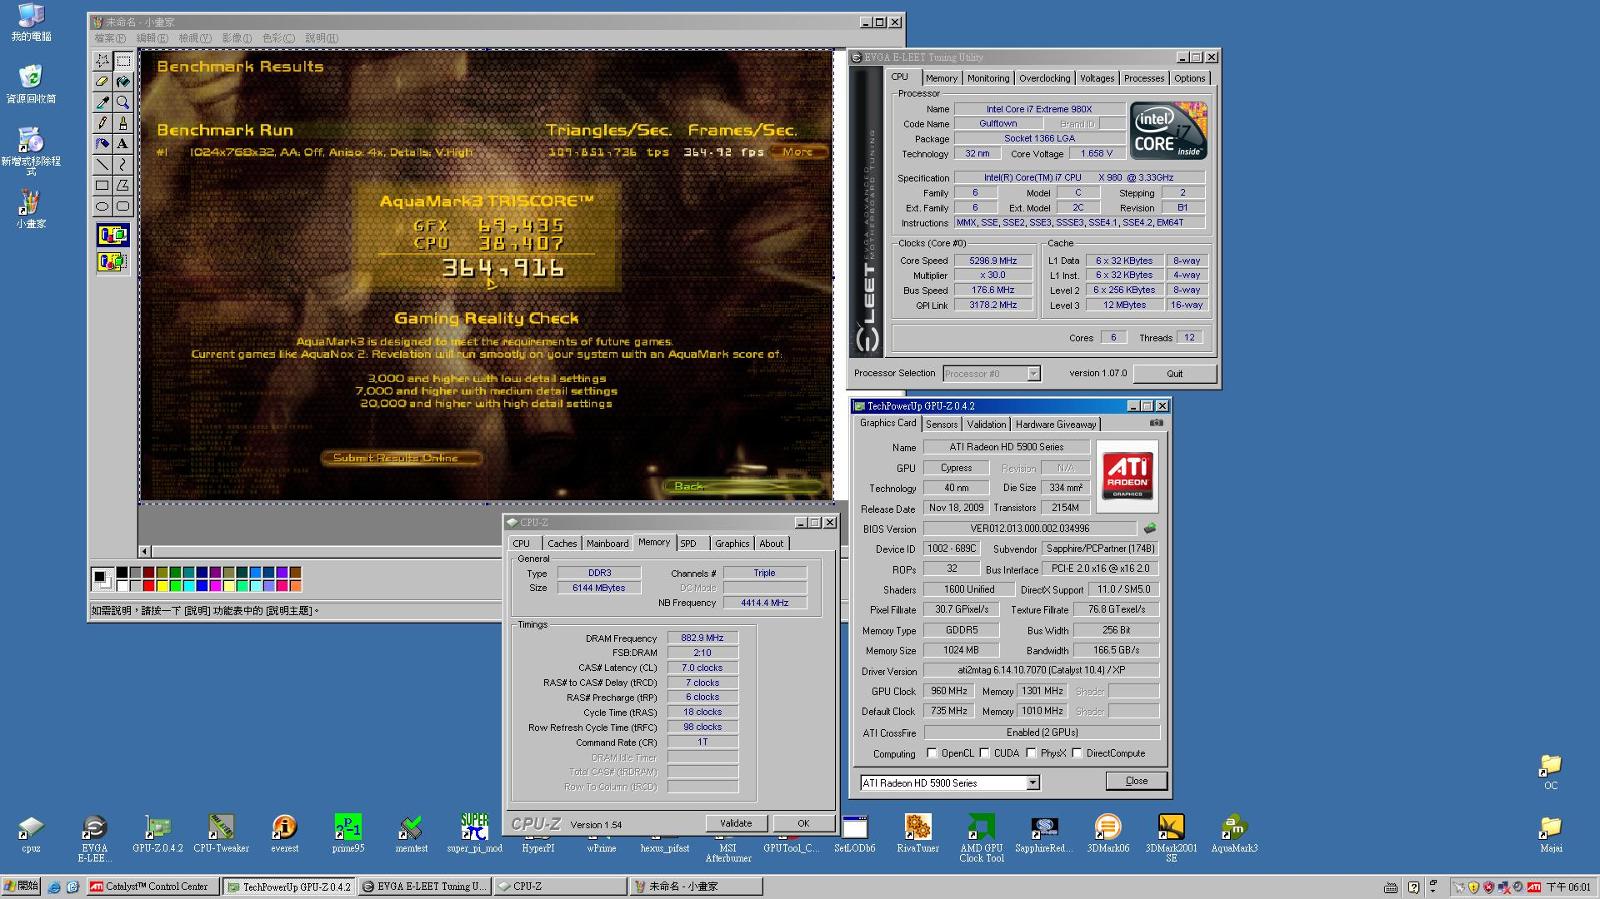Open the Voltages tab in E-LEET
The height and width of the screenshot is (899, 1600).
pyautogui.click(x=1097, y=78)
